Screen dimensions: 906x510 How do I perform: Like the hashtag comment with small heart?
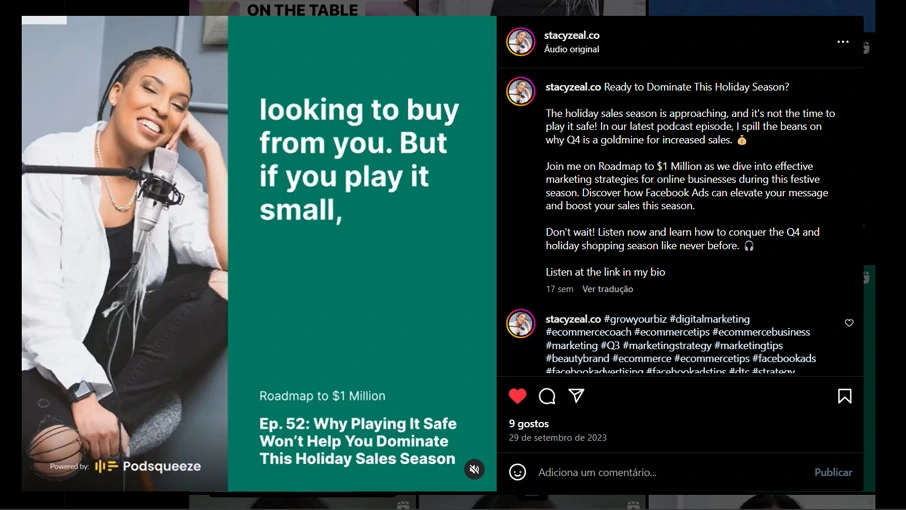tap(849, 323)
